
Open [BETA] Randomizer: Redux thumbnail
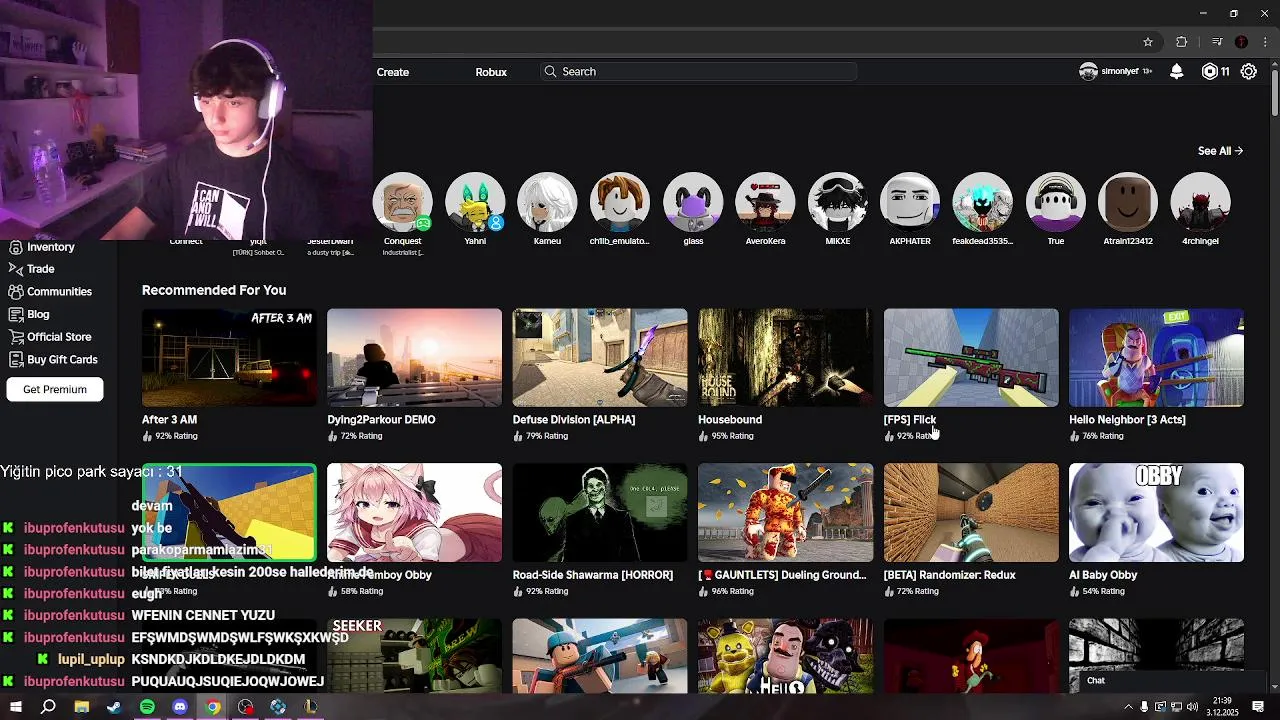[971, 512]
